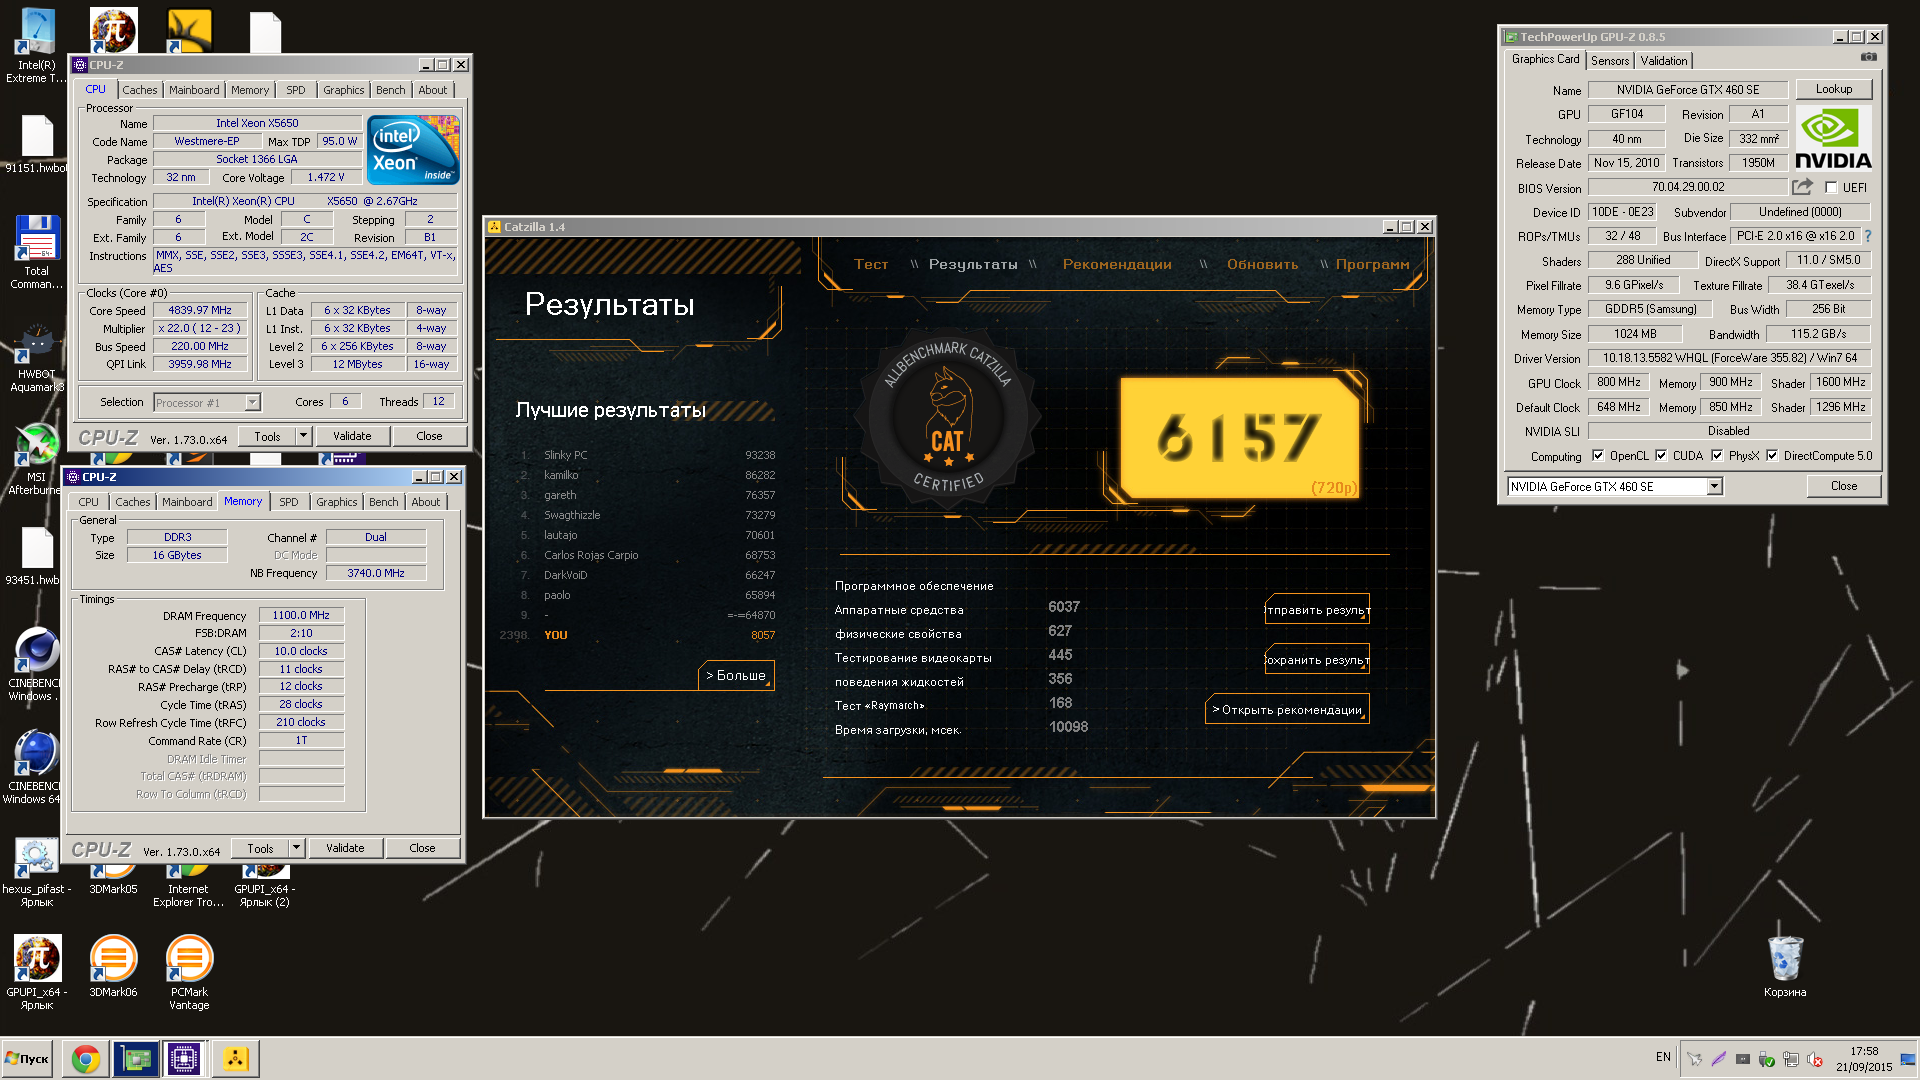Click Validate in CPU-Z Memory window

[x=345, y=848]
